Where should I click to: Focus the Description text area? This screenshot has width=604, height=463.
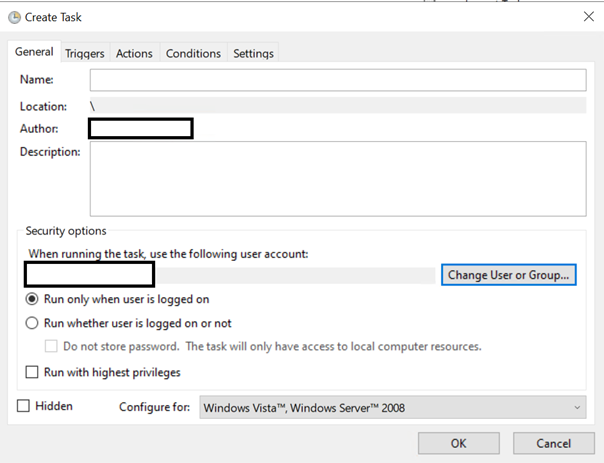tap(337, 178)
